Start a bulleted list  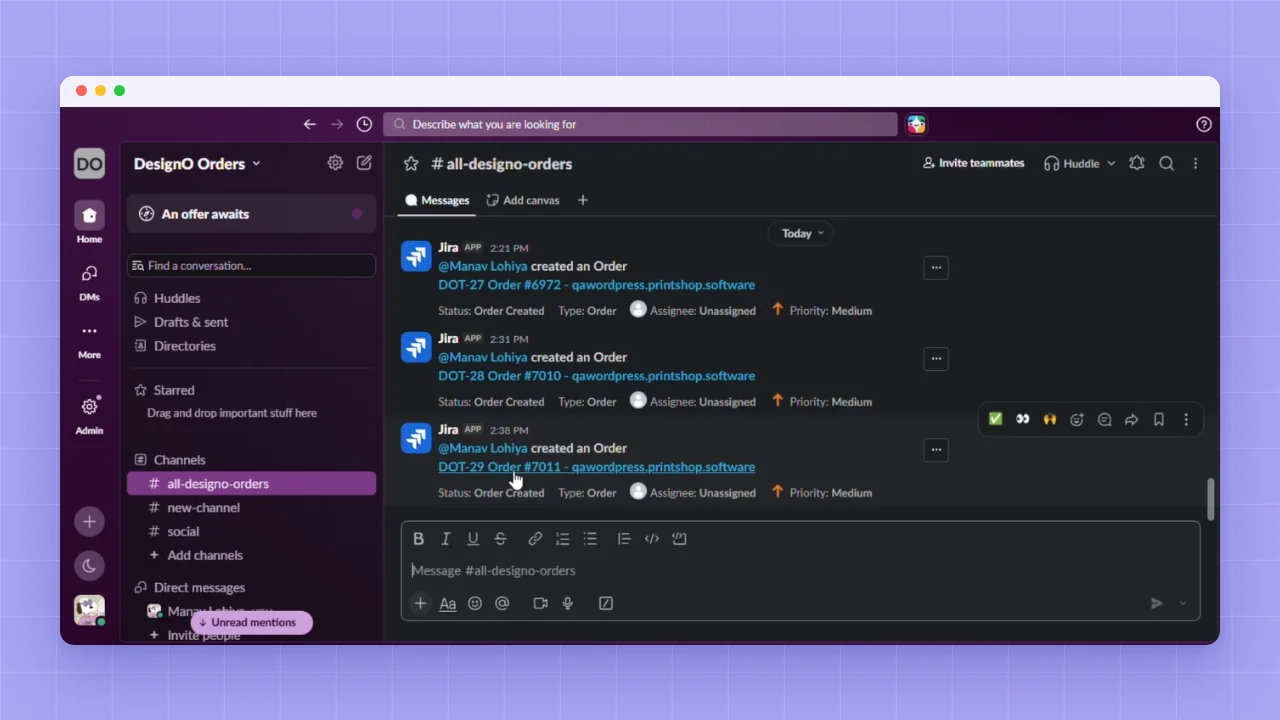590,538
